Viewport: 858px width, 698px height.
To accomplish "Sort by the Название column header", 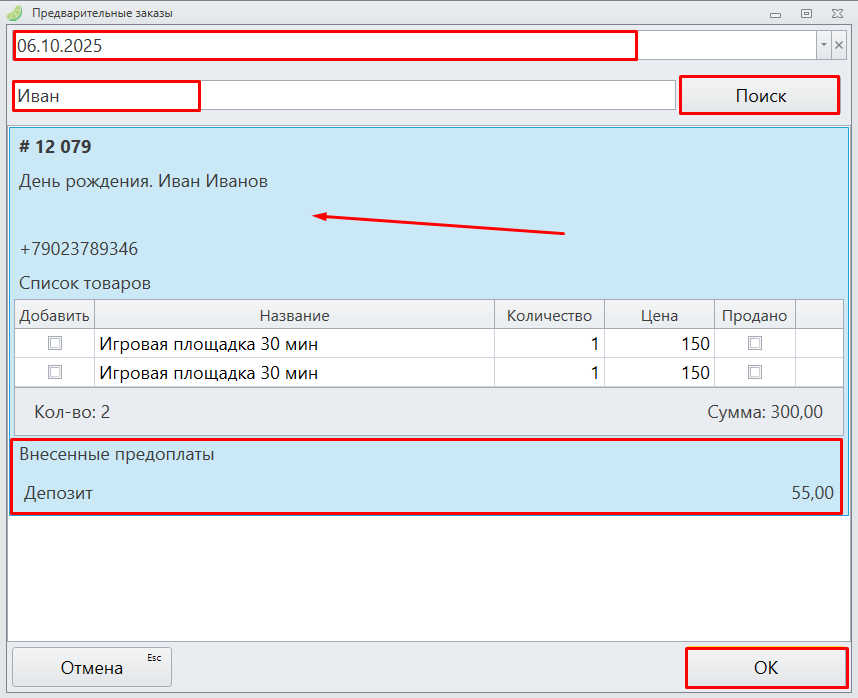I will [294, 315].
